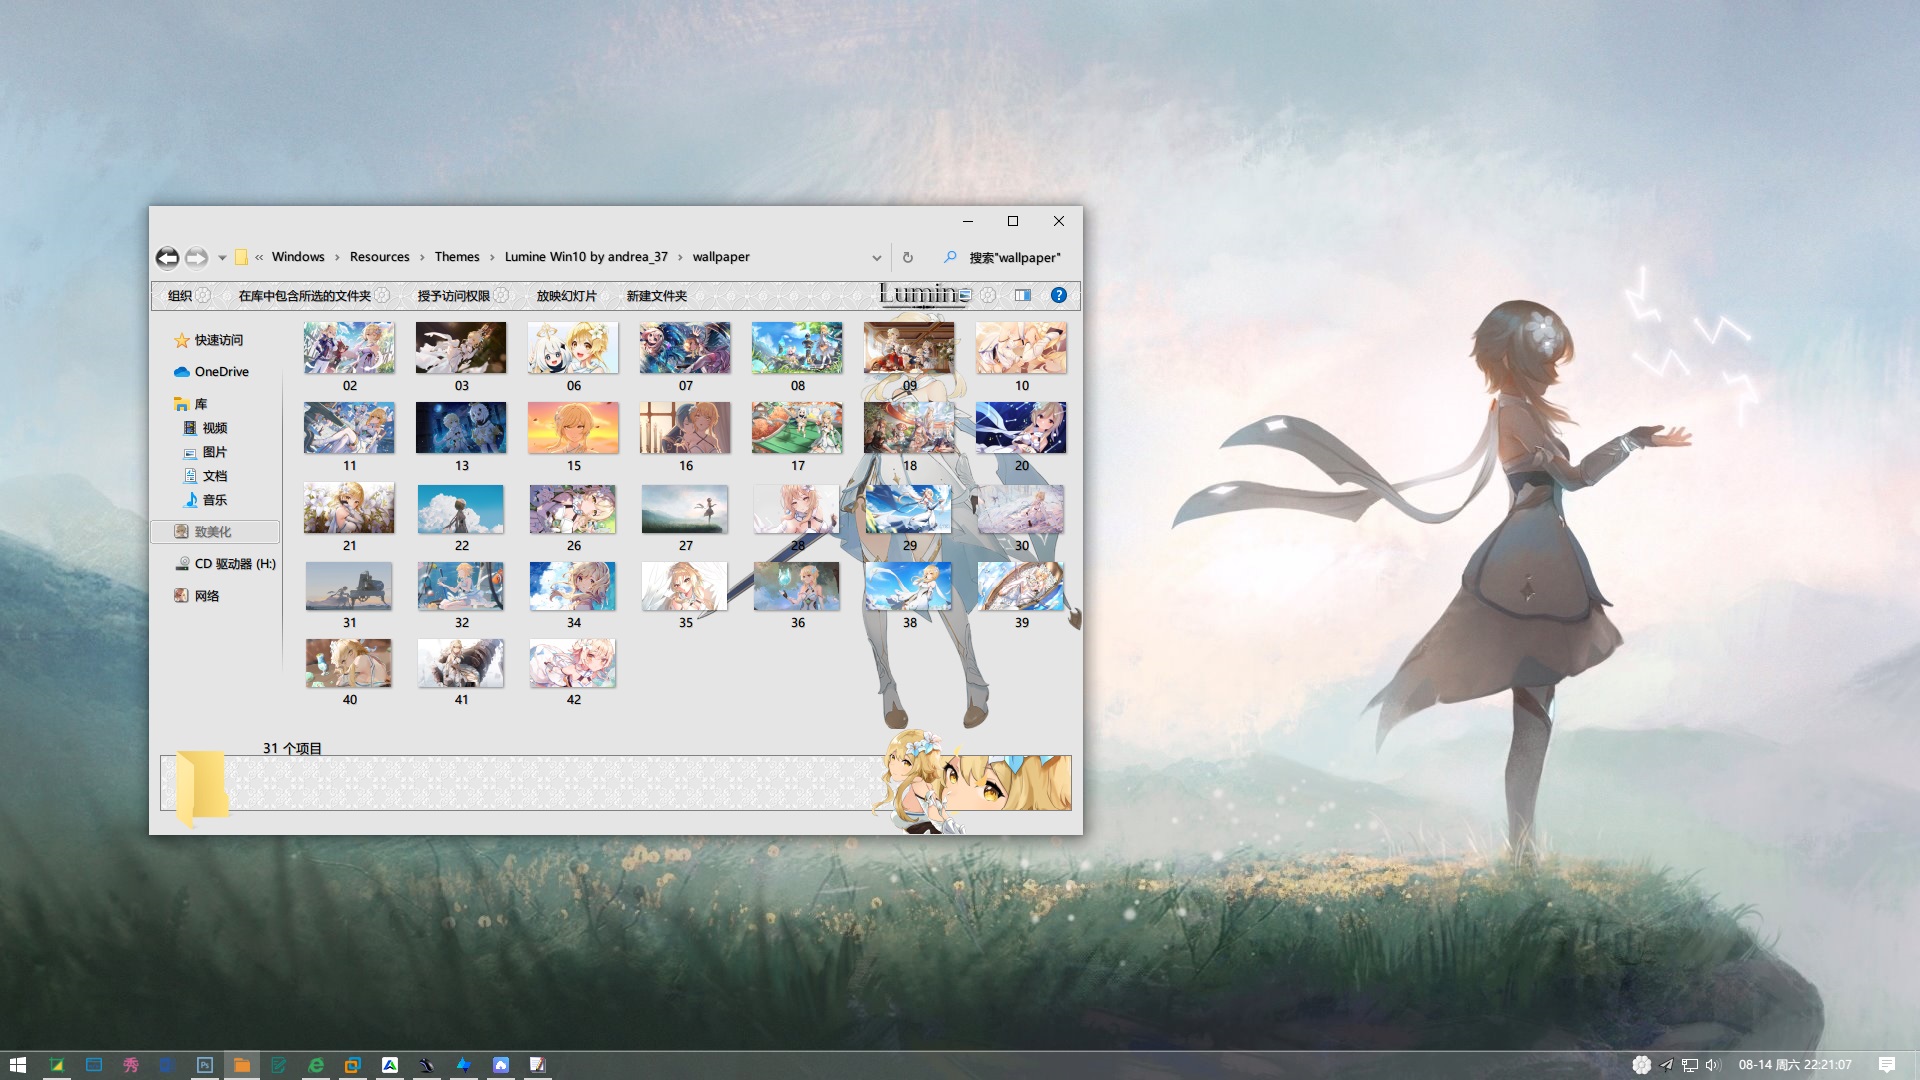This screenshot has width=1920, height=1080.
Task: Click the flower tray icon
Action: (1642, 1065)
